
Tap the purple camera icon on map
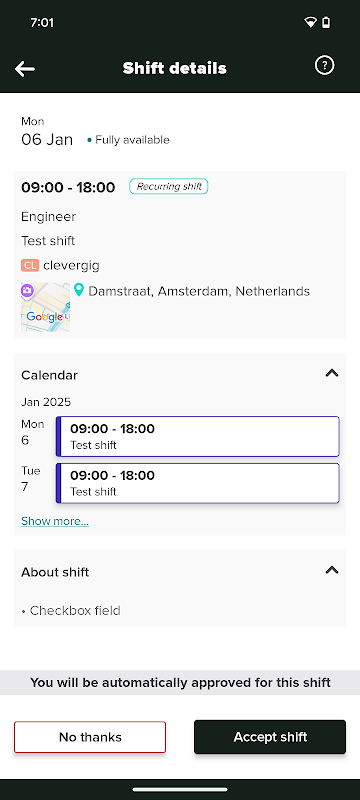click(28, 290)
